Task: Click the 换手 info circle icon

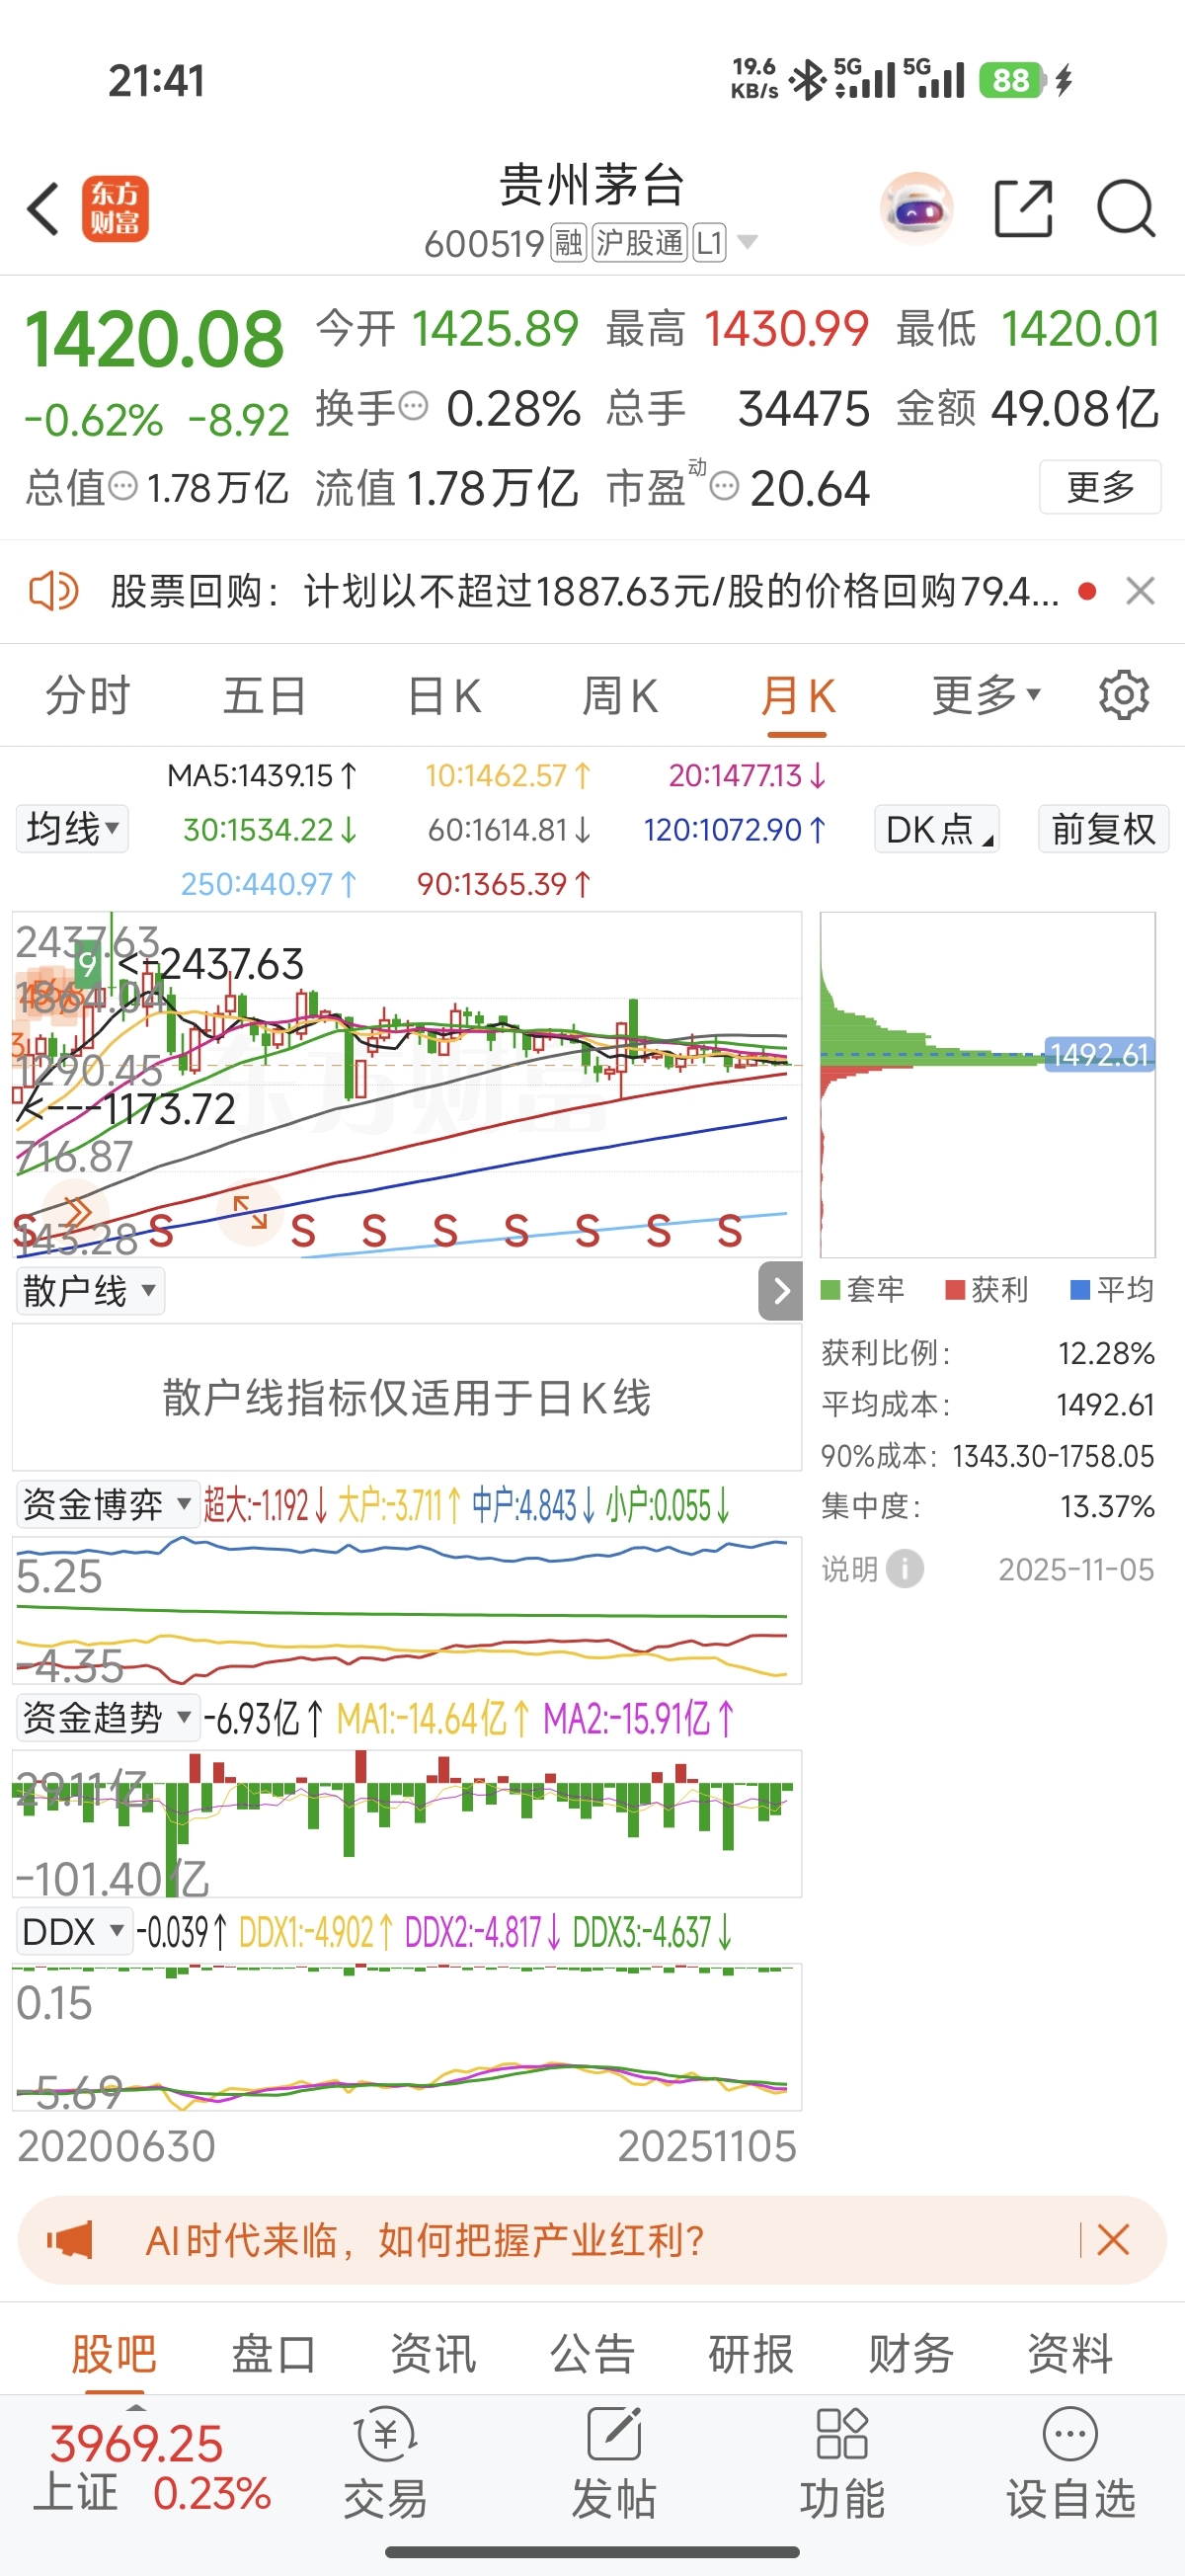Action: pyautogui.click(x=413, y=406)
